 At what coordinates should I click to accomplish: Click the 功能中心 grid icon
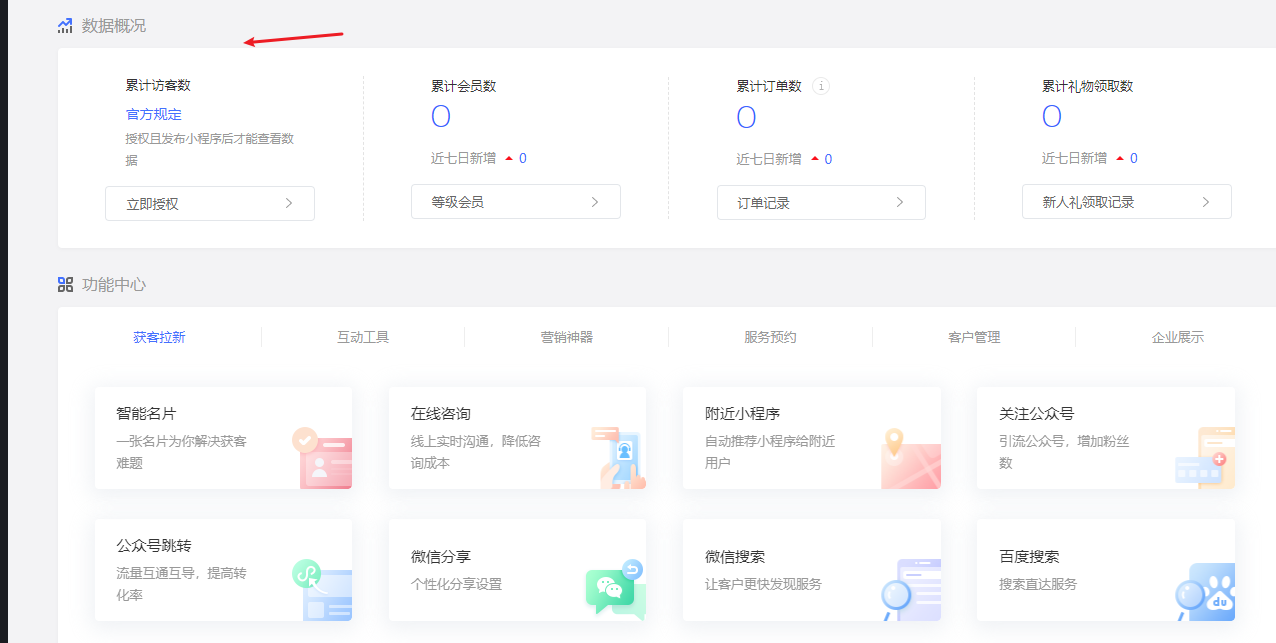(65, 284)
